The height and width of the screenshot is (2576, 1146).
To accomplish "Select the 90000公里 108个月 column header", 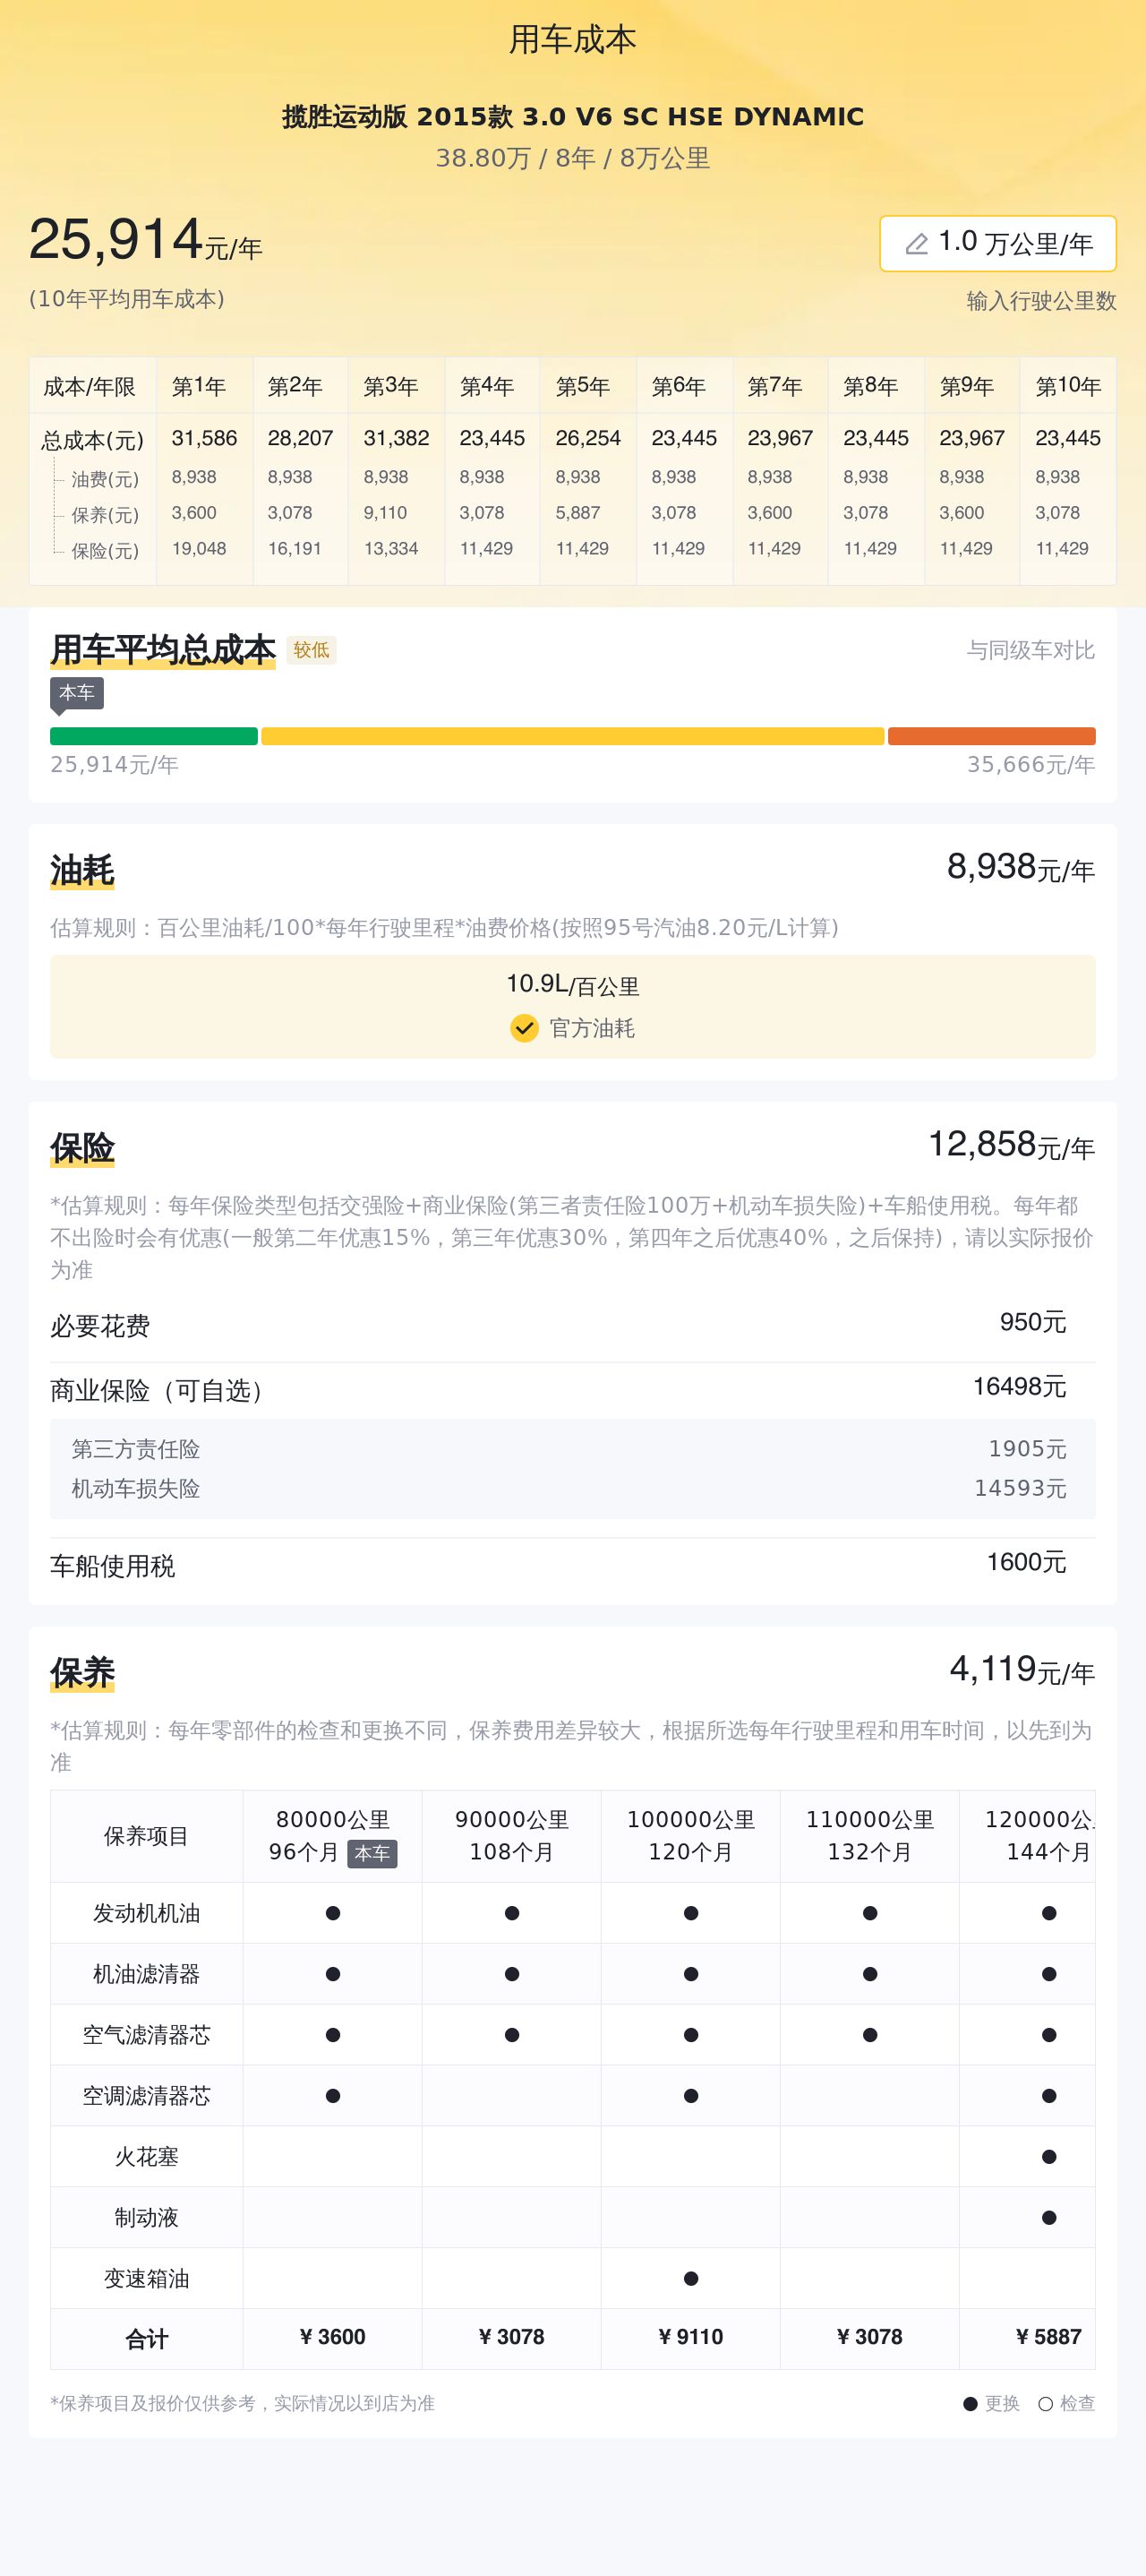I will 511,1836.
